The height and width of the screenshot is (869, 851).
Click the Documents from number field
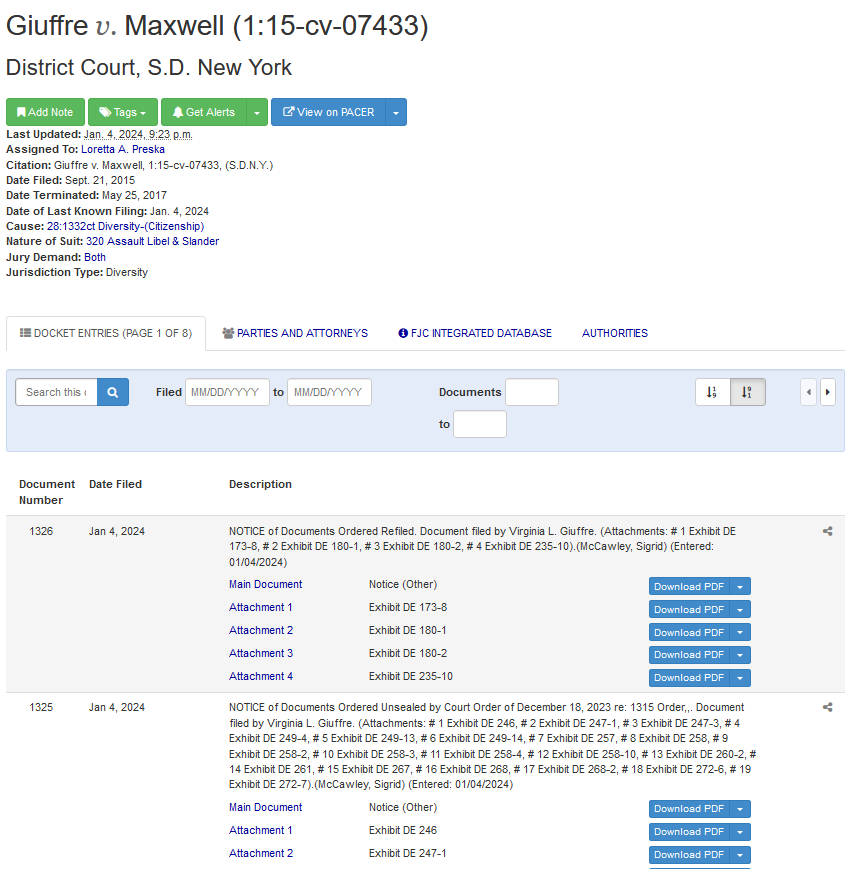(x=532, y=392)
